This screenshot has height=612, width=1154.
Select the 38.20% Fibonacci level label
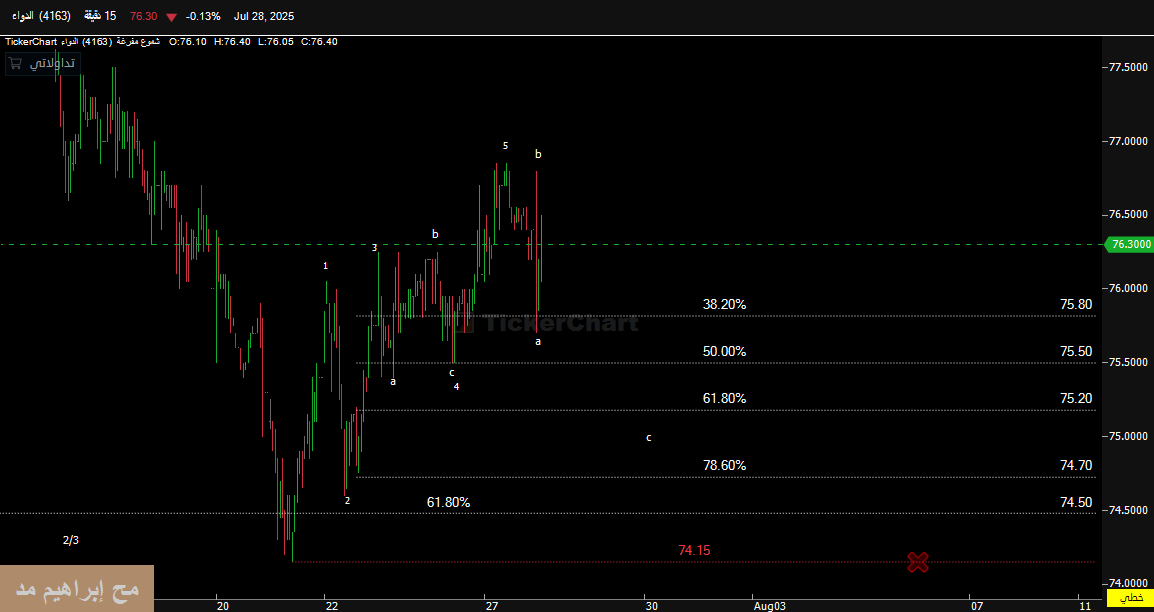[x=724, y=305]
